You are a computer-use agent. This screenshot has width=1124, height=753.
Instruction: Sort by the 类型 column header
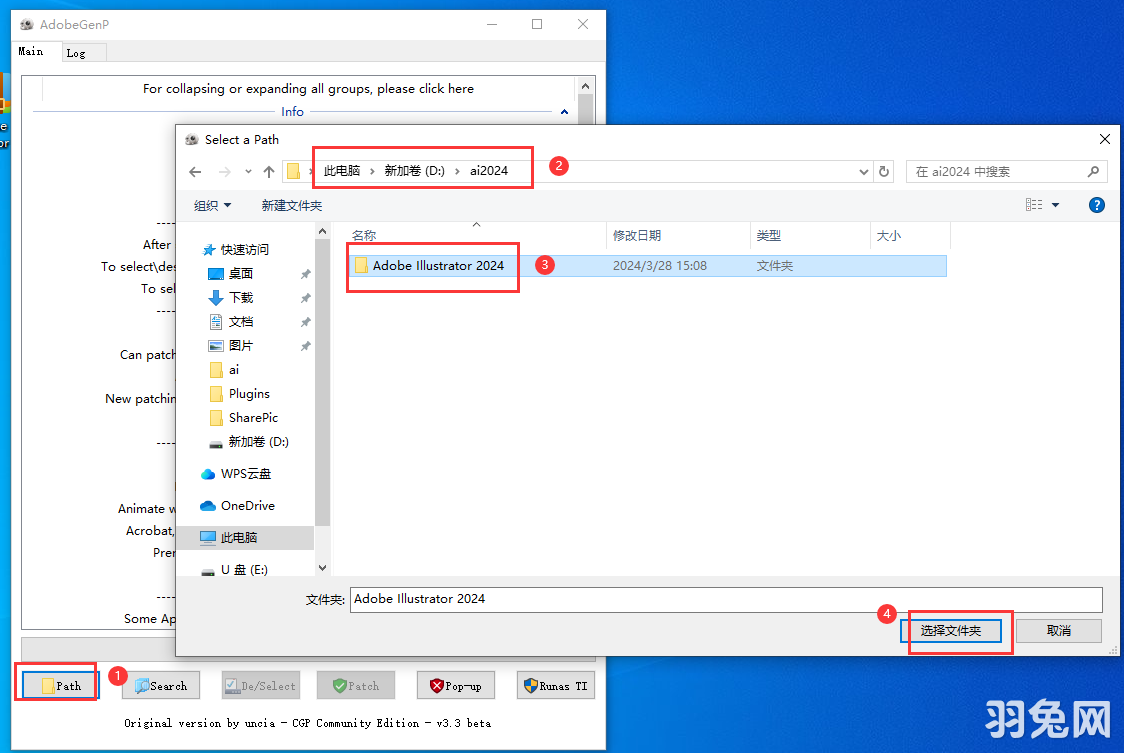[810, 235]
